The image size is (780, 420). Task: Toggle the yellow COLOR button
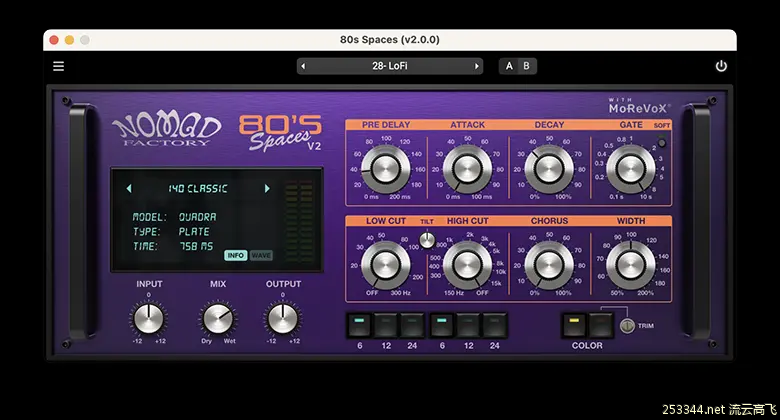574,325
